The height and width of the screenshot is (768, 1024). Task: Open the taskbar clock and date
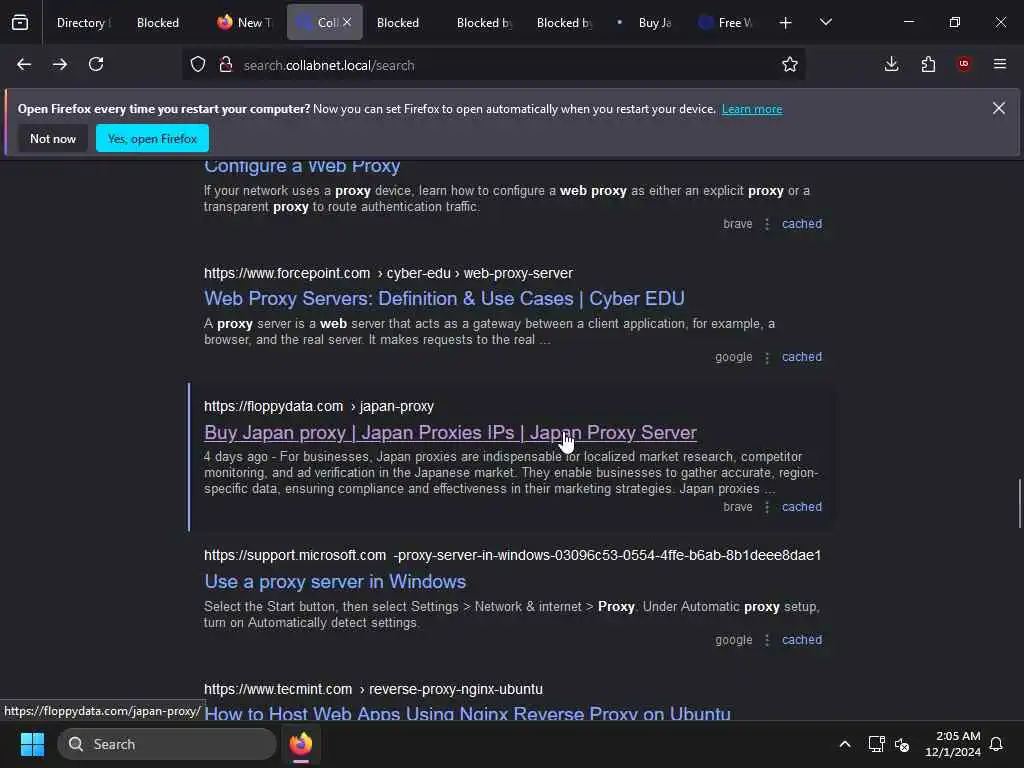pyautogui.click(x=952, y=744)
